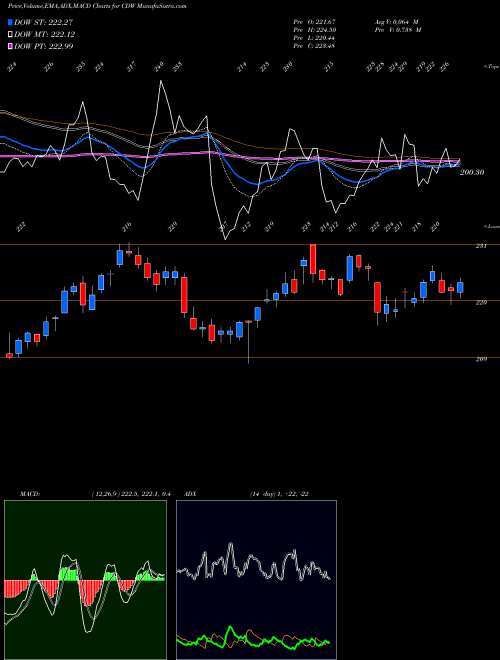Image resolution: width=500 pixels, height=660 pixels.
Task: Click the MACD panel label
Action: click(x=29, y=494)
